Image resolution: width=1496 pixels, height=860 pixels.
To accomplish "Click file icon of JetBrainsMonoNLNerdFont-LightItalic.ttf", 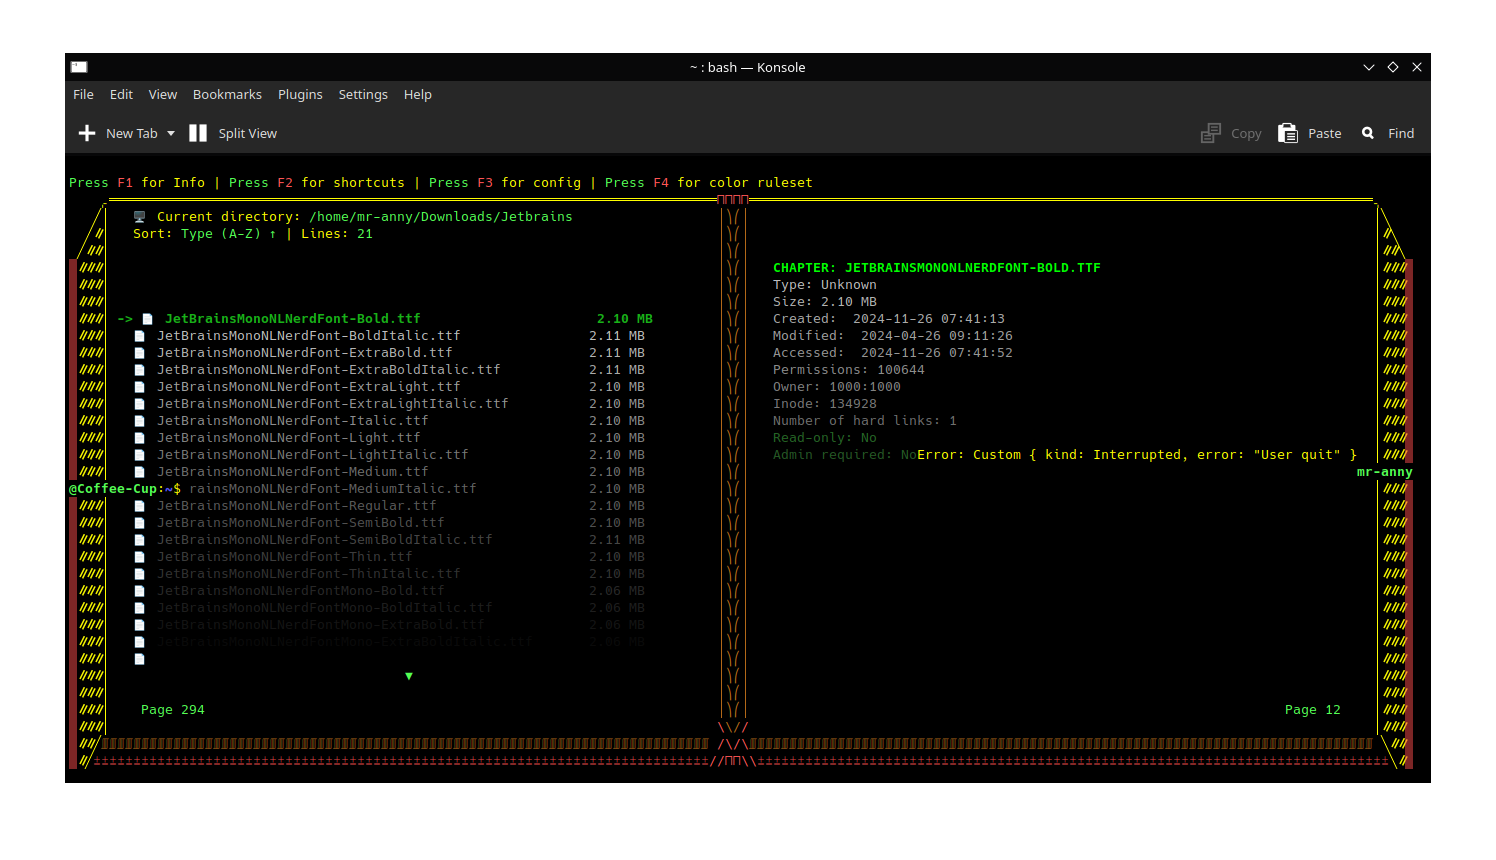I will click(x=139, y=455).
